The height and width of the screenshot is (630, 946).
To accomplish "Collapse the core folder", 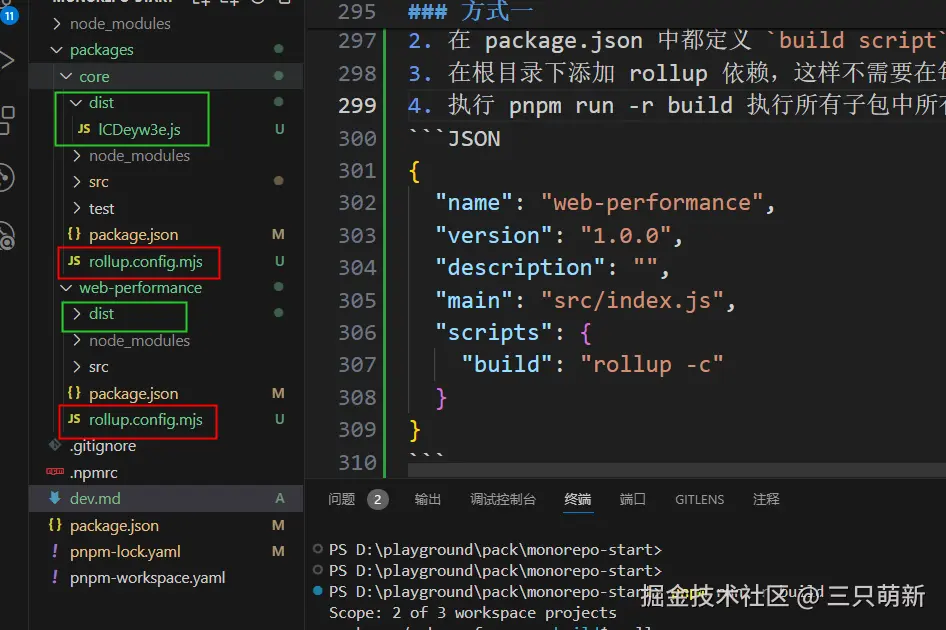I will [66, 77].
